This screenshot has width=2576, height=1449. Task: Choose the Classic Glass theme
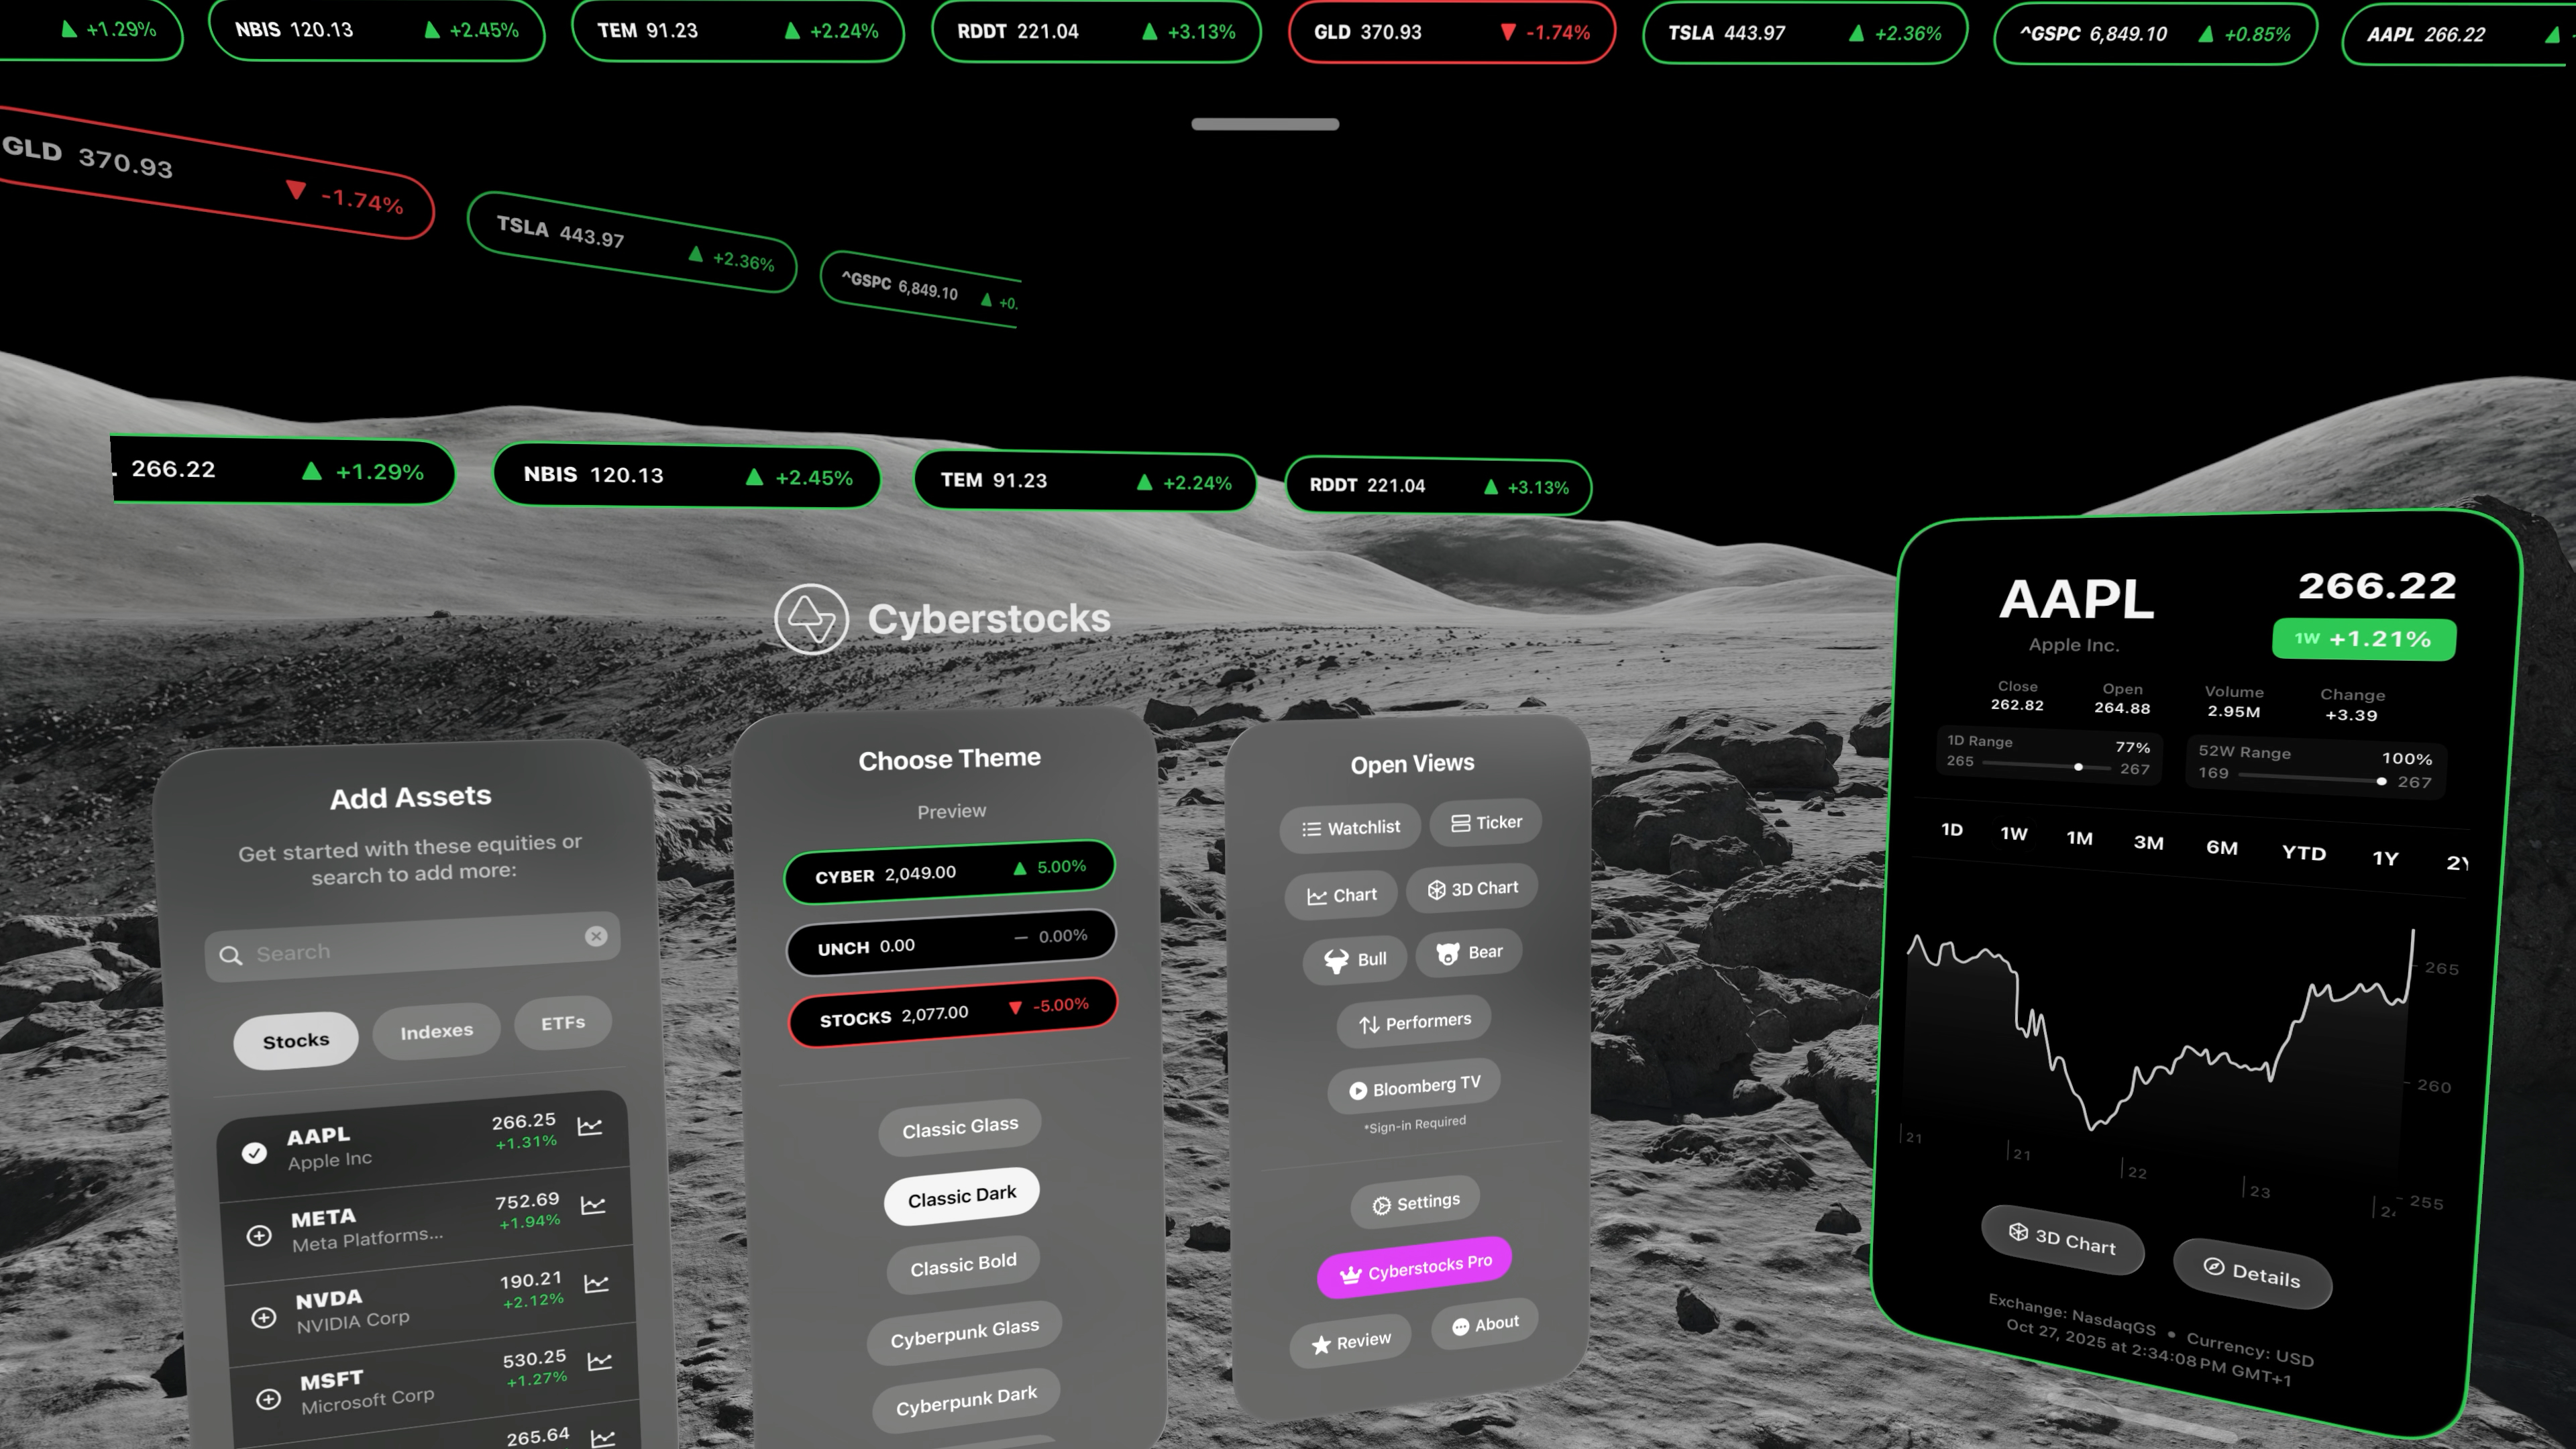[x=960, y=1127]
